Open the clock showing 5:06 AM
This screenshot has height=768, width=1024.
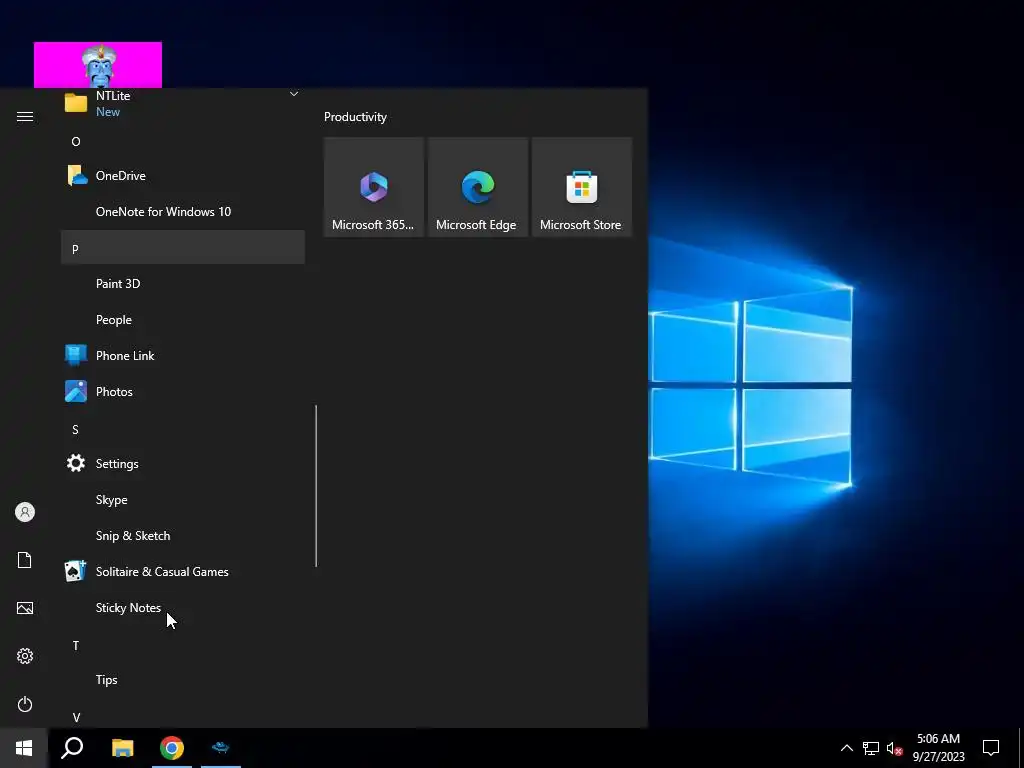(x=938, y=748)
